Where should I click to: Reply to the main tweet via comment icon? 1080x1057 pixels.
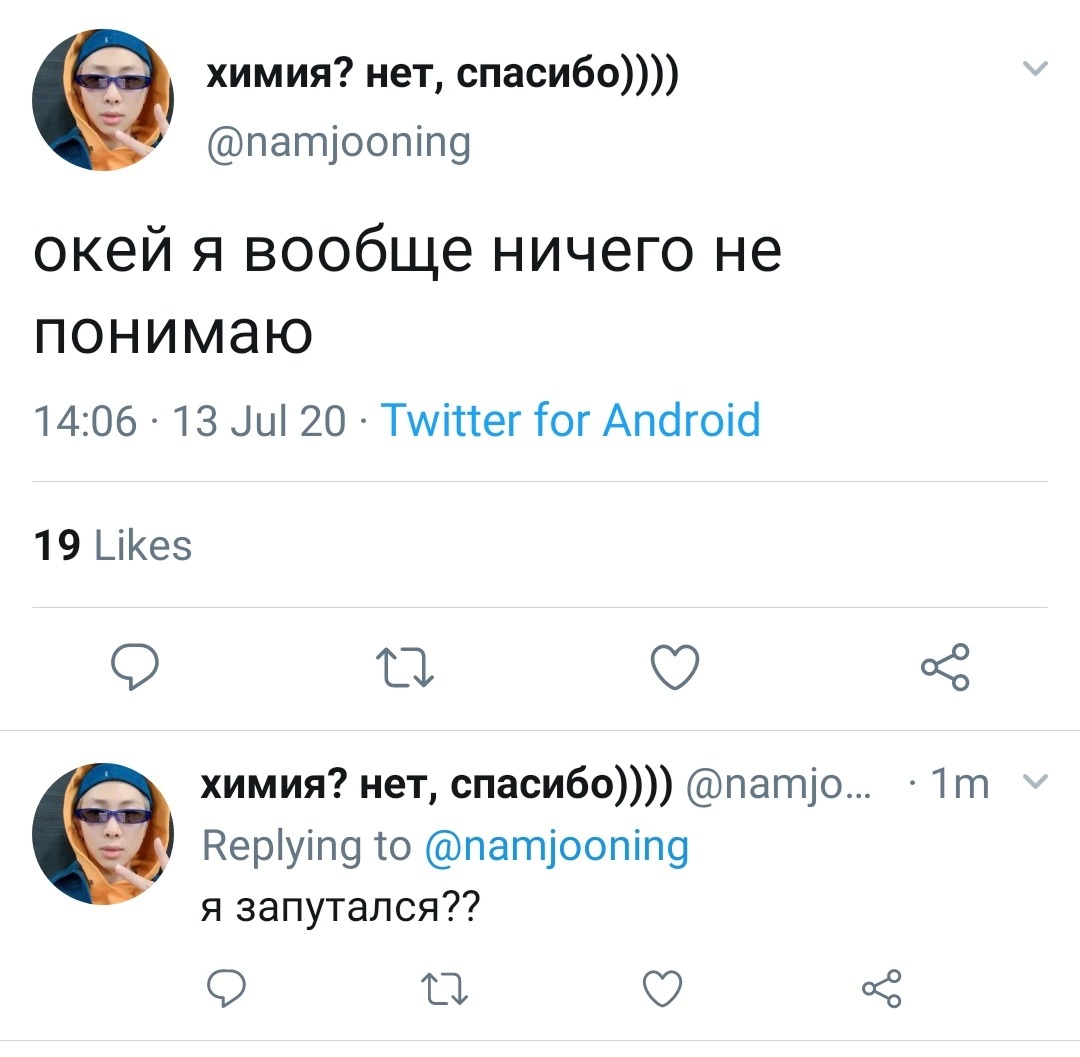pos(135,667)
